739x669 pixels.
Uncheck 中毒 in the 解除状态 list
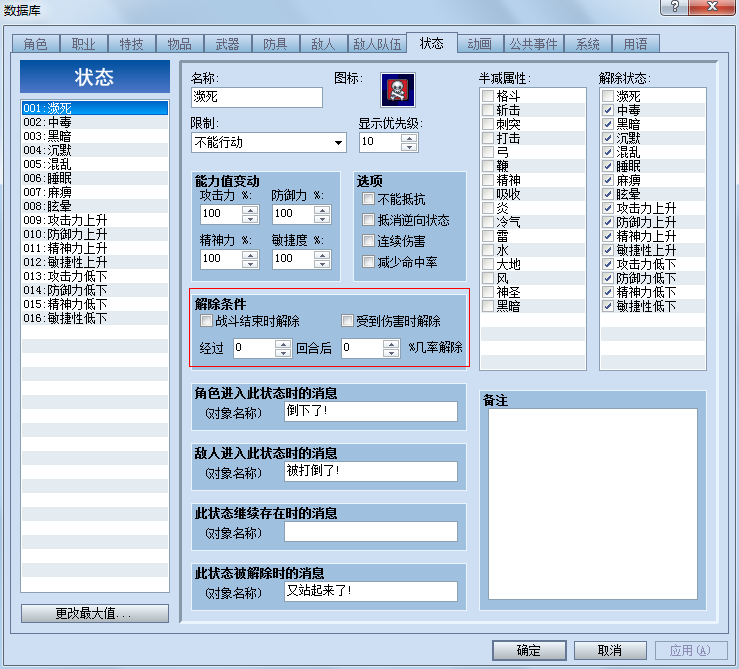click(608, 110)
